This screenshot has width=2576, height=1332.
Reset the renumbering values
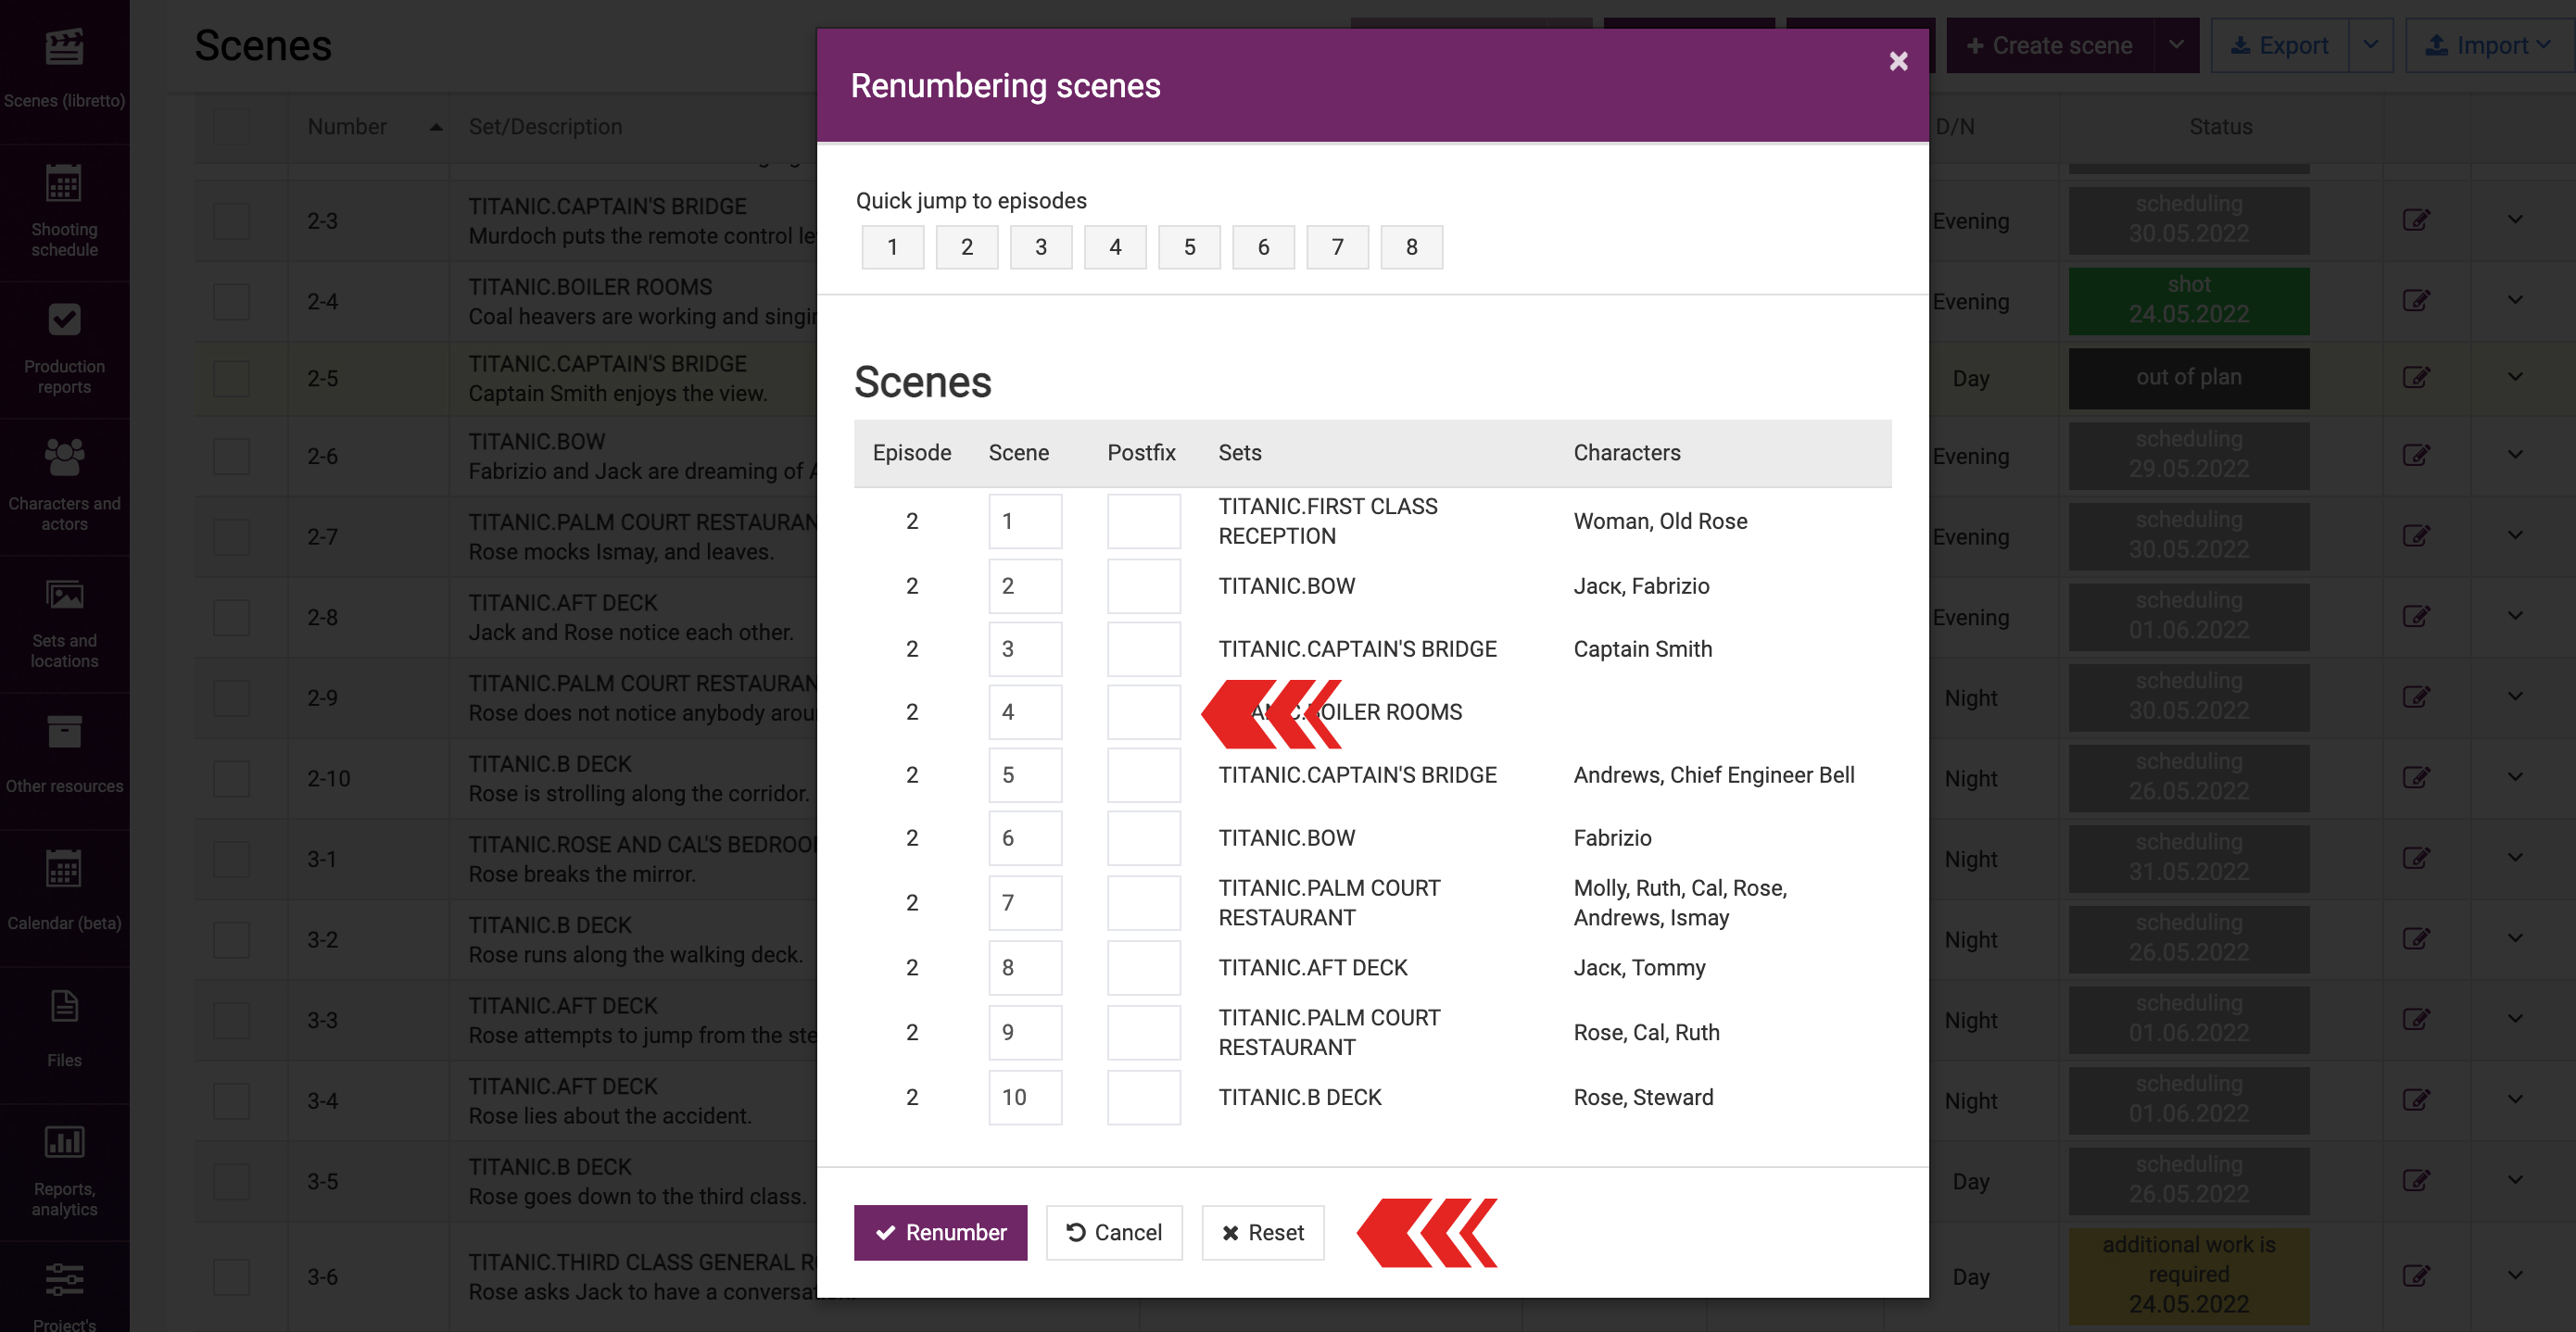coord(1262,1233)
